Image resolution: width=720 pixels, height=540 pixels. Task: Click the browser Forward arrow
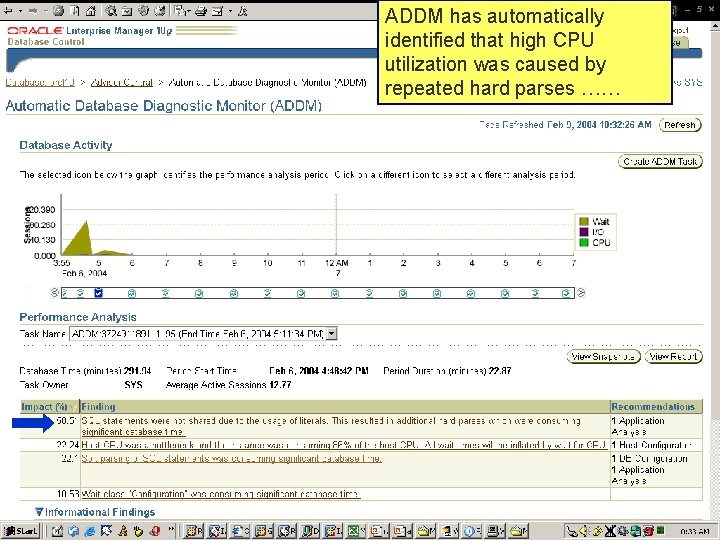33,11
